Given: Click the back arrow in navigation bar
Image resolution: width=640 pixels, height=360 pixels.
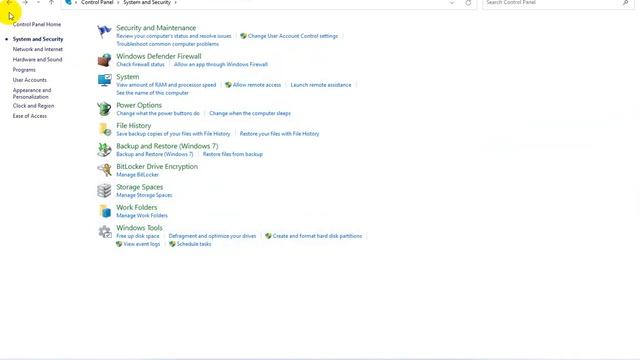Looking at the screenshot, I should click(9, 2).
